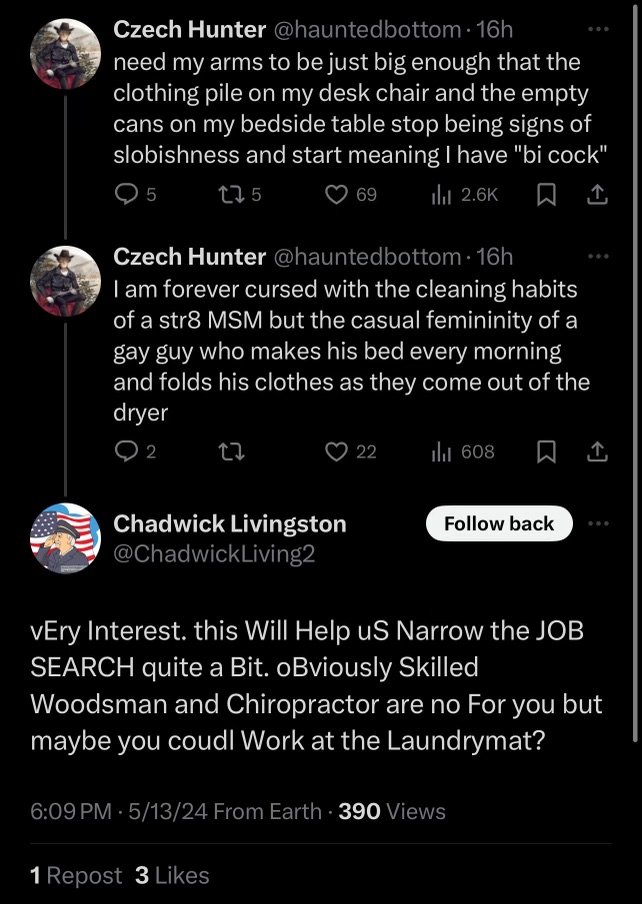This screenshot has width=642, height=904.
Task: Bookmark the first Czech Hunter tweet
Action: [546, 195]
